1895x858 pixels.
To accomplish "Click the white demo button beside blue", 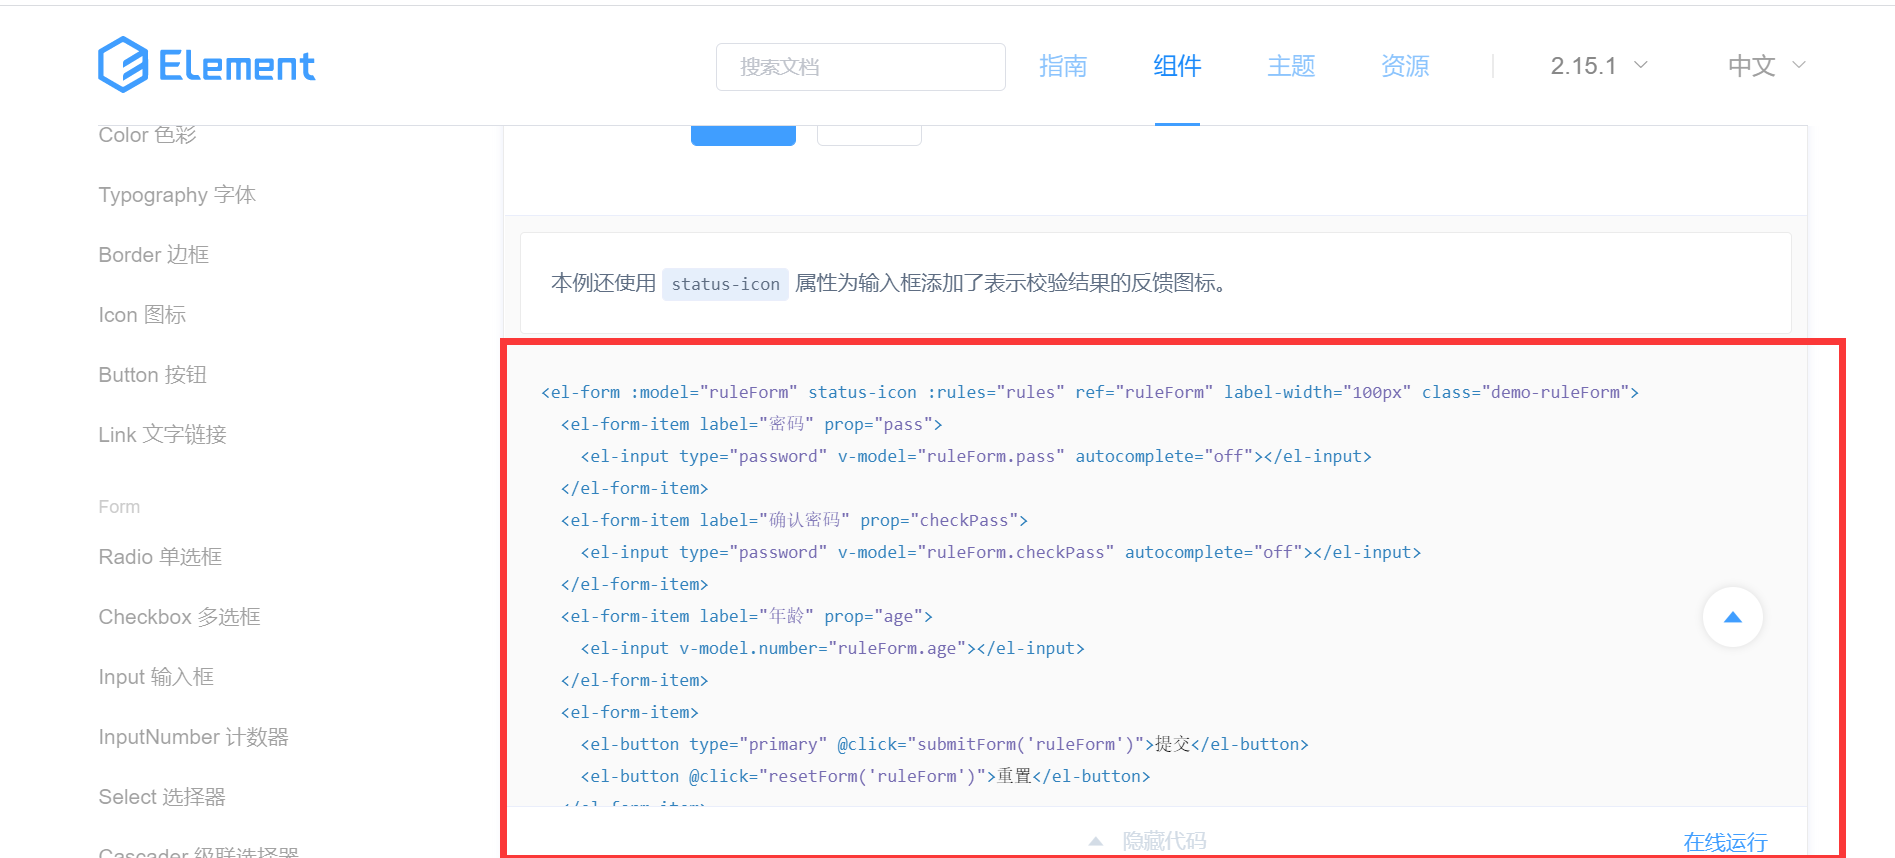I will 869,135.
